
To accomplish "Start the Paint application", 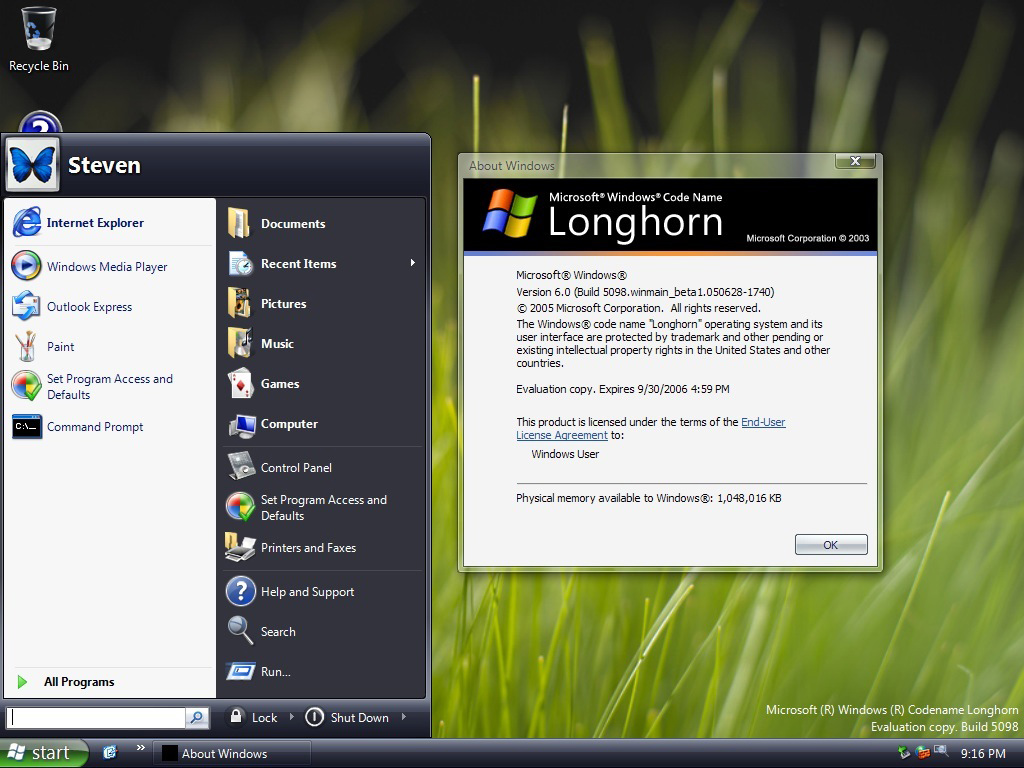I will pos(60,347).
